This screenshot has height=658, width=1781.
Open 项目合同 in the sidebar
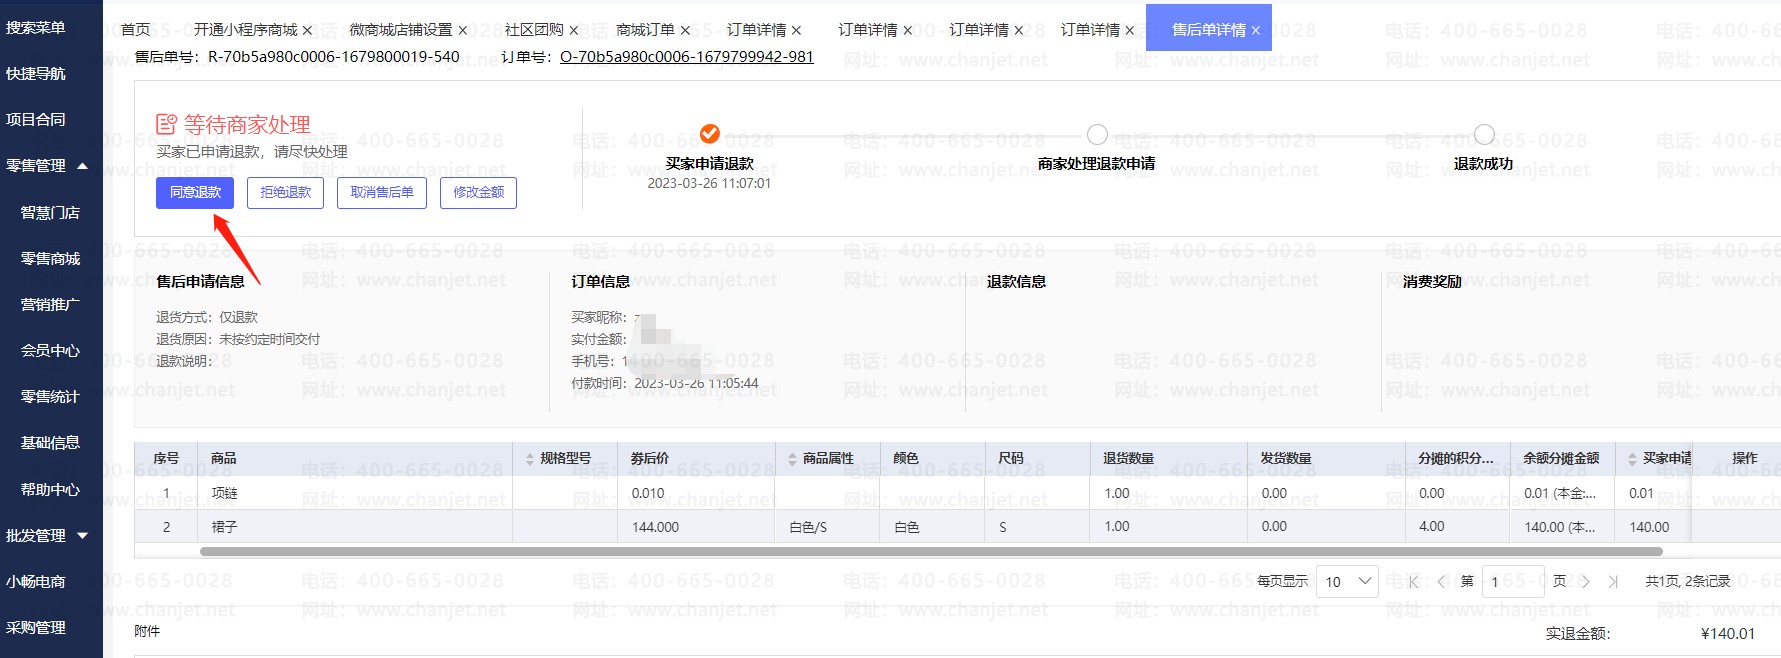click(x=36, y=120)
